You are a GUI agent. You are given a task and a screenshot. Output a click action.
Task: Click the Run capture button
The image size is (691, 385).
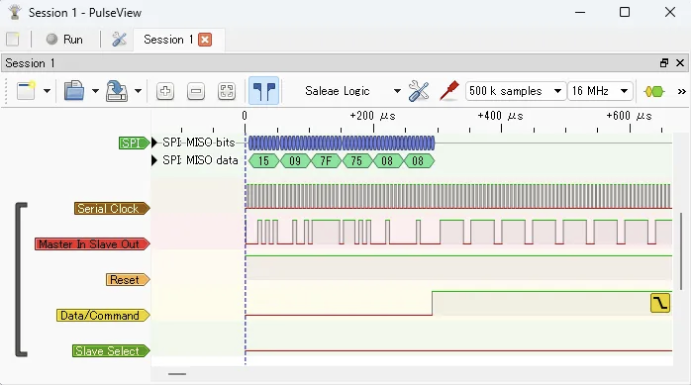[x=64, y=40]
